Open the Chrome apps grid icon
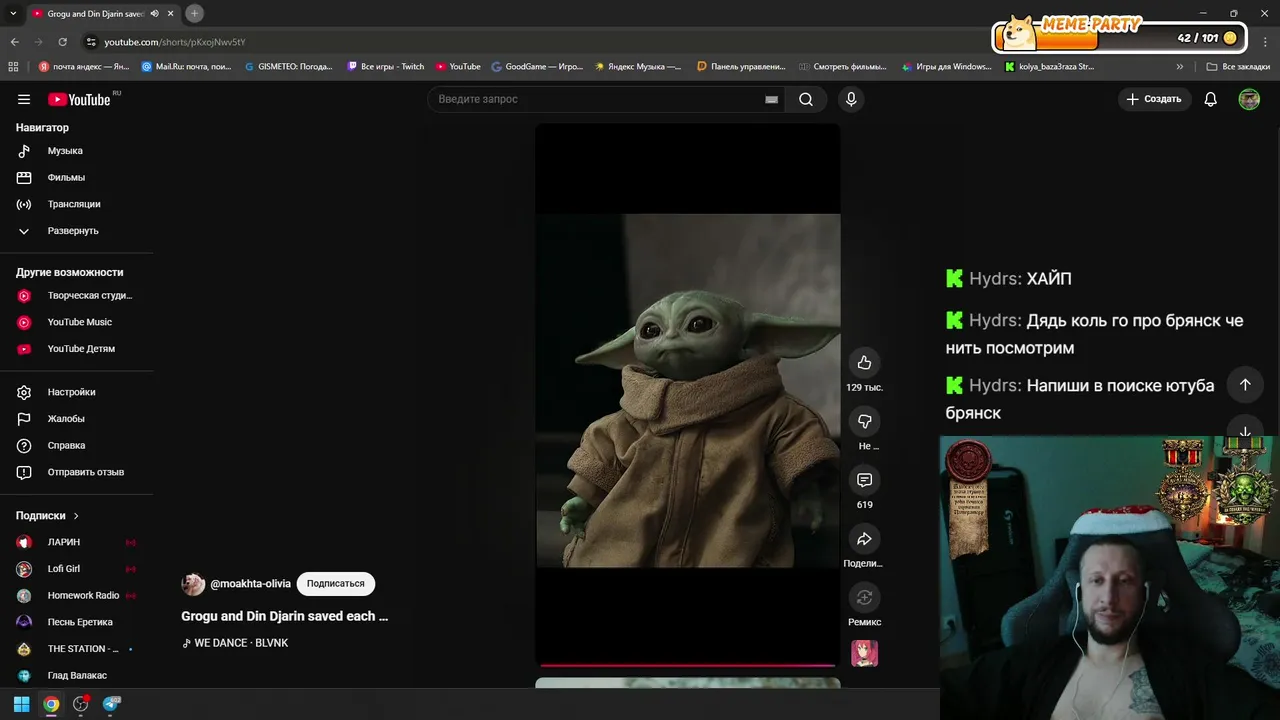1280x720 pixels. click(x=13, y=67)
